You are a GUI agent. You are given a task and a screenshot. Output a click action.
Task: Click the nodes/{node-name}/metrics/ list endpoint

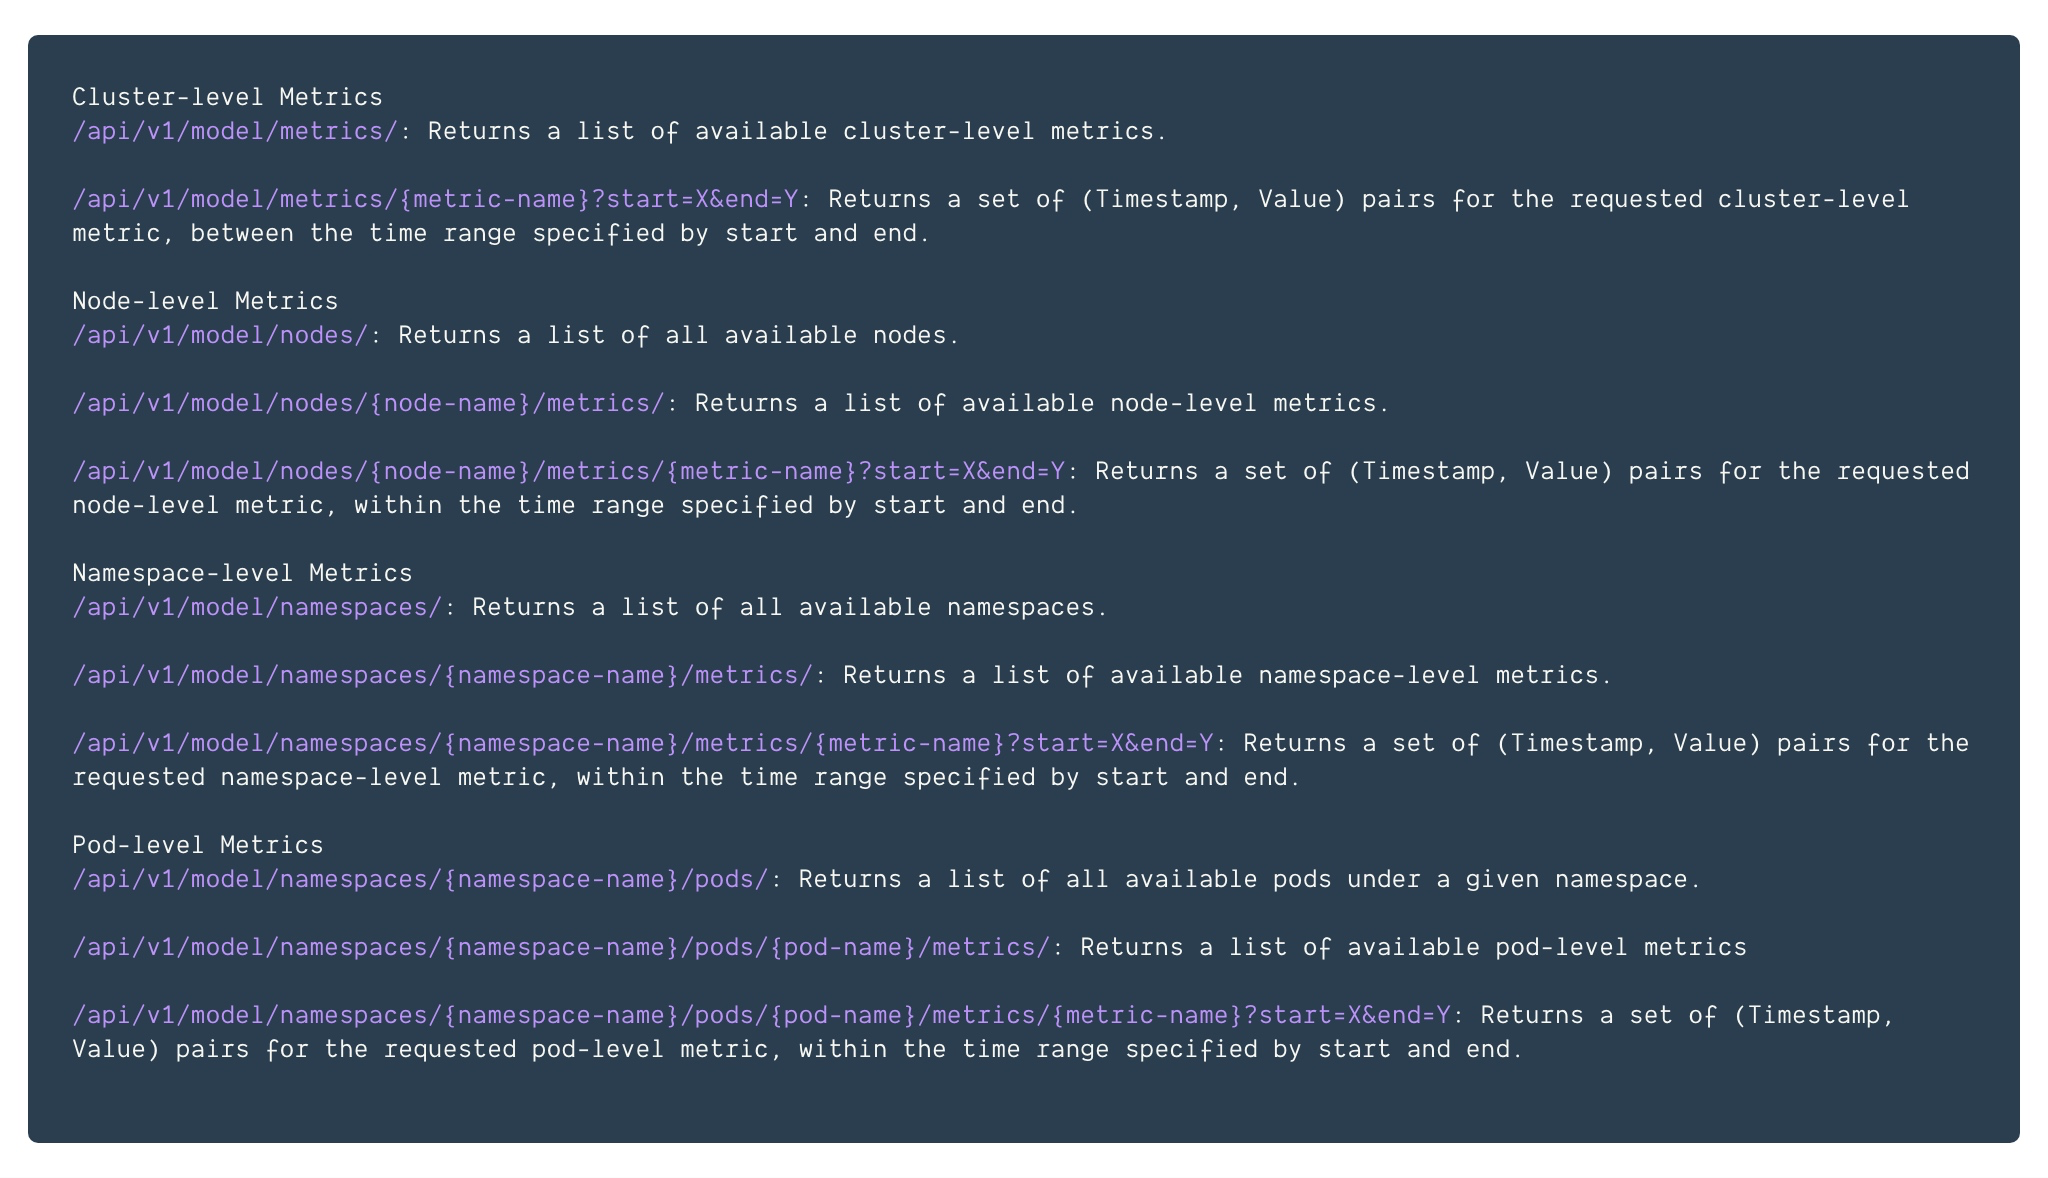pyautogui.click(x=368, y=403)
